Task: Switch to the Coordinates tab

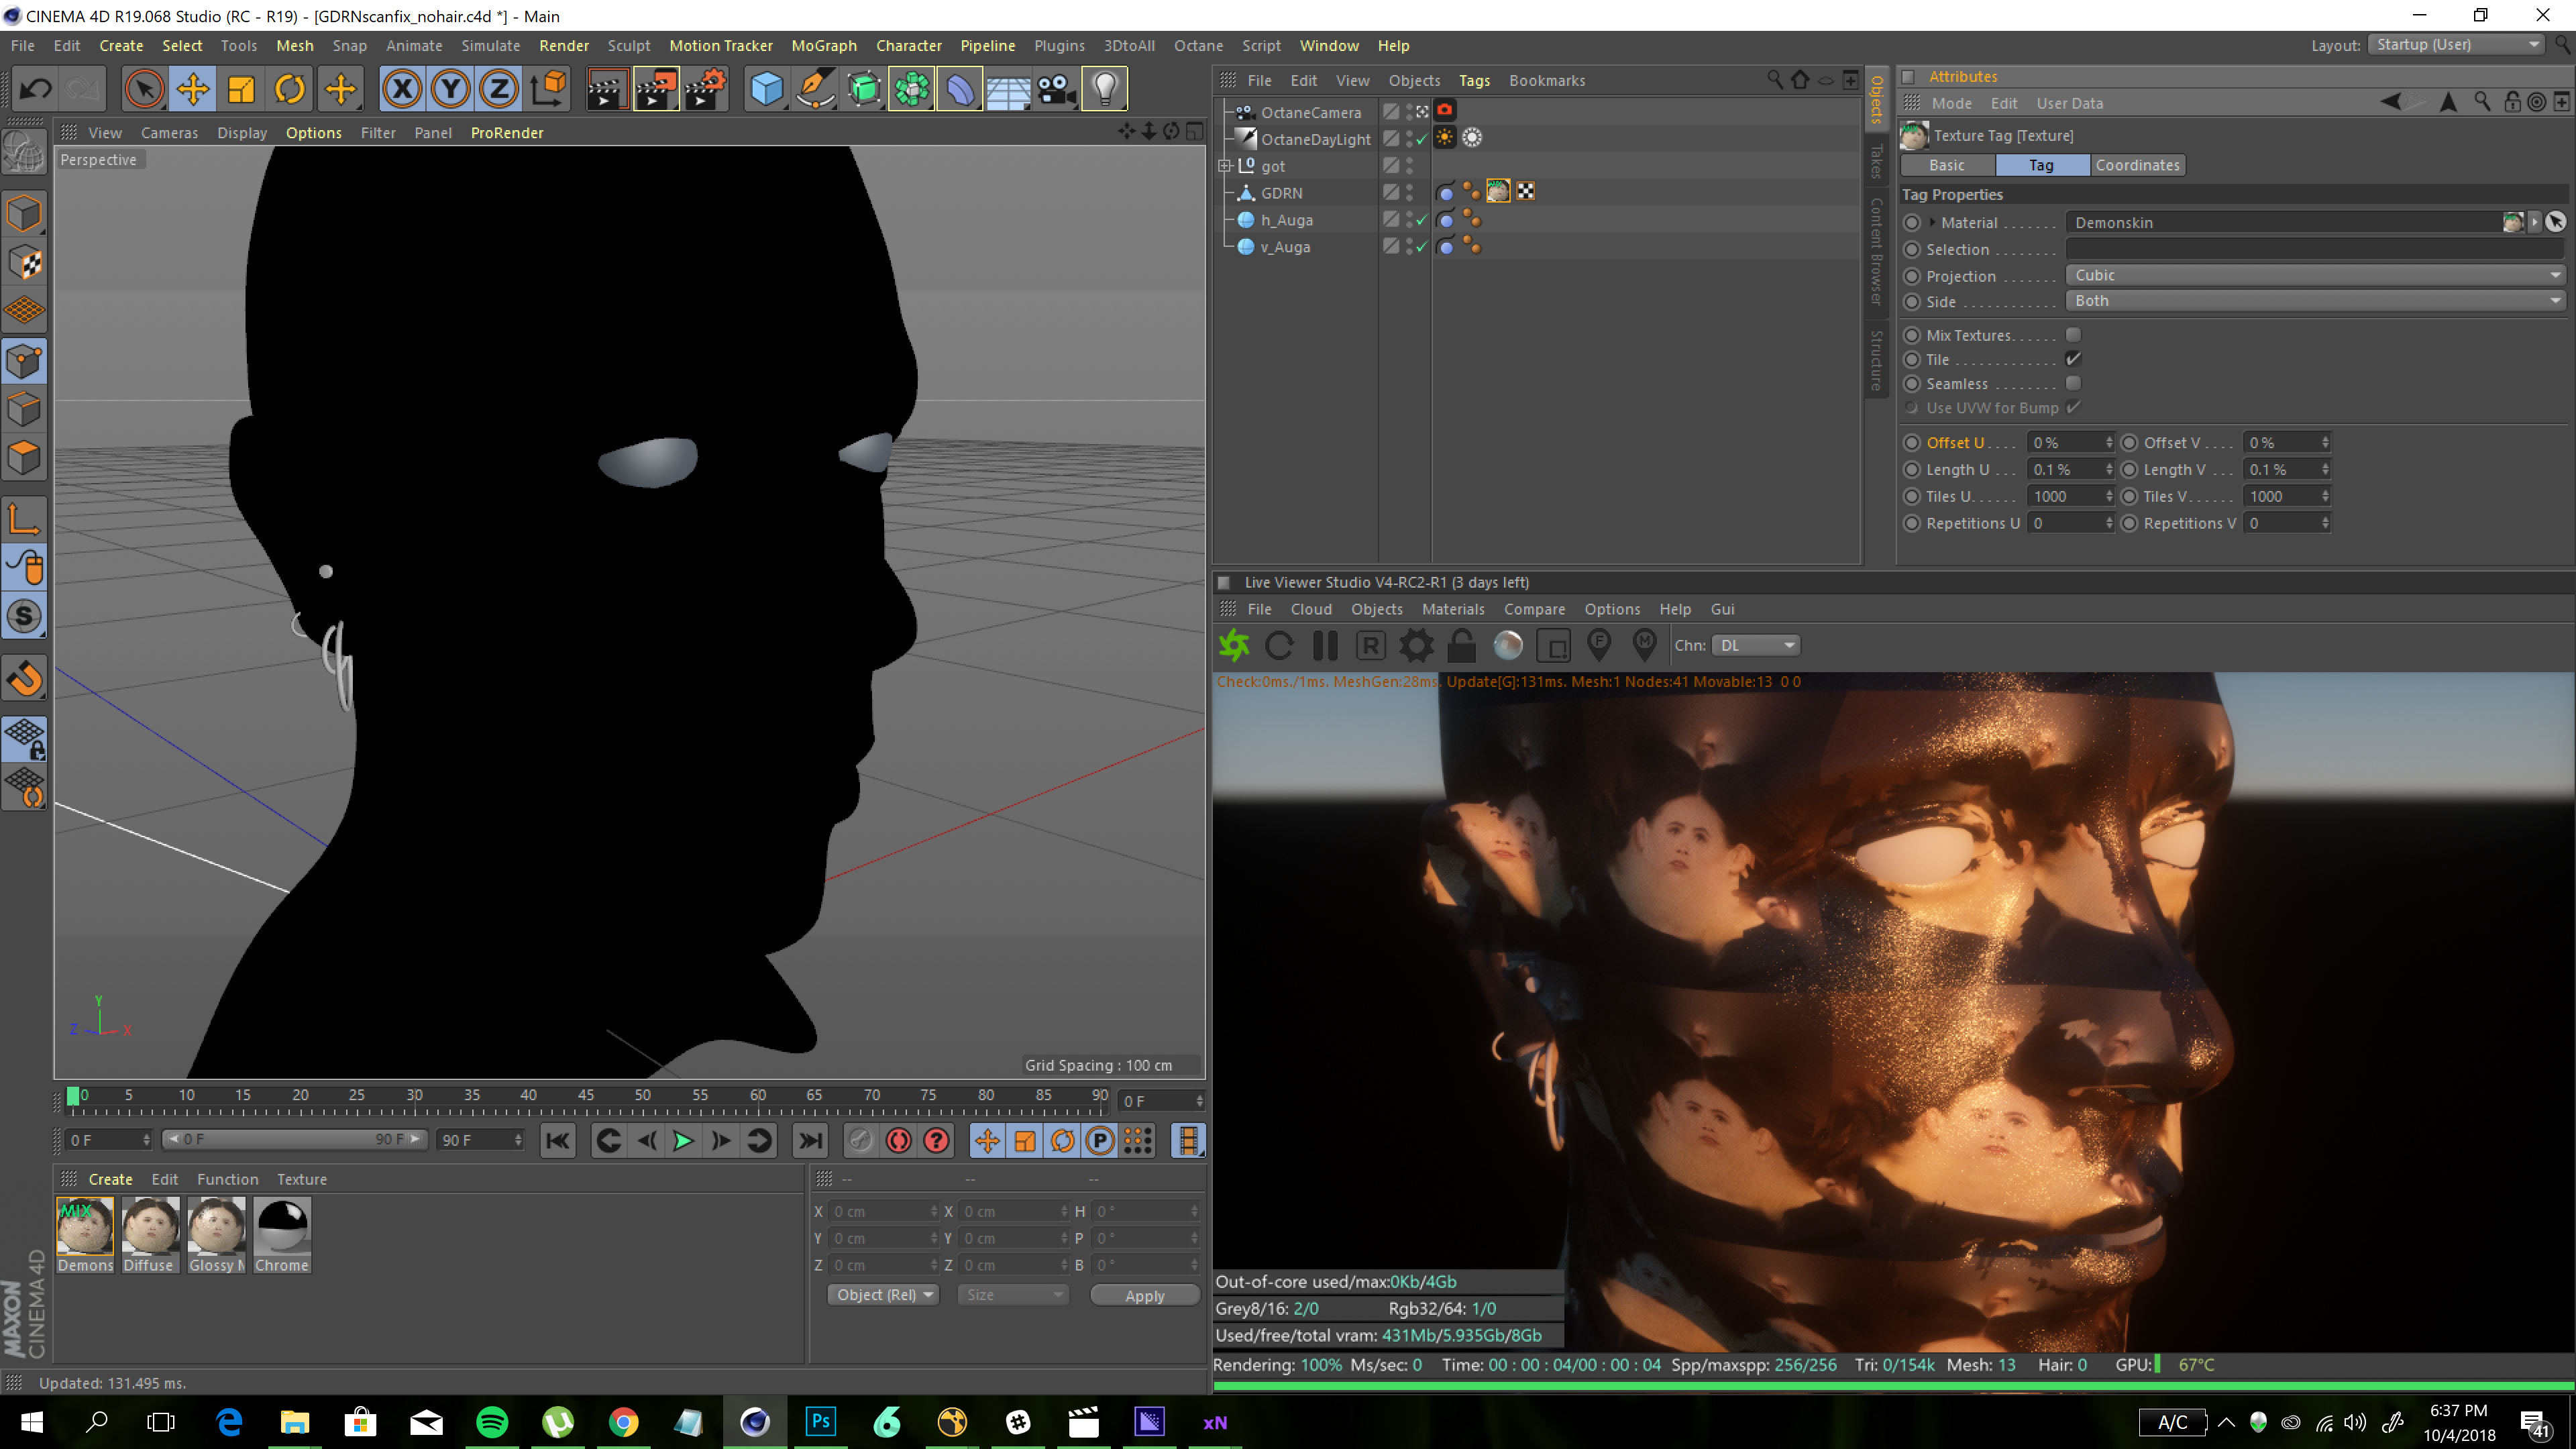Action: point(2137,165)
